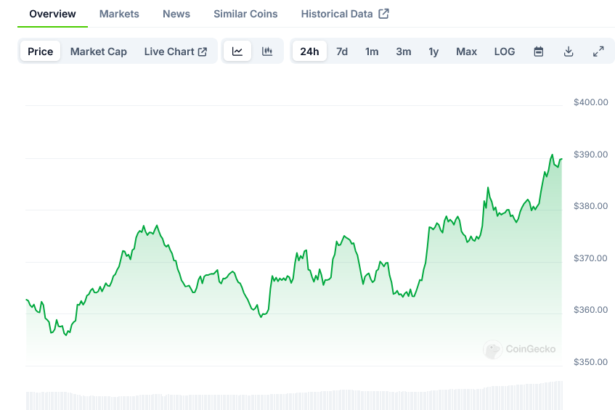Select the 24h time range
Screen dimensions: 615x410
(310, 51)
